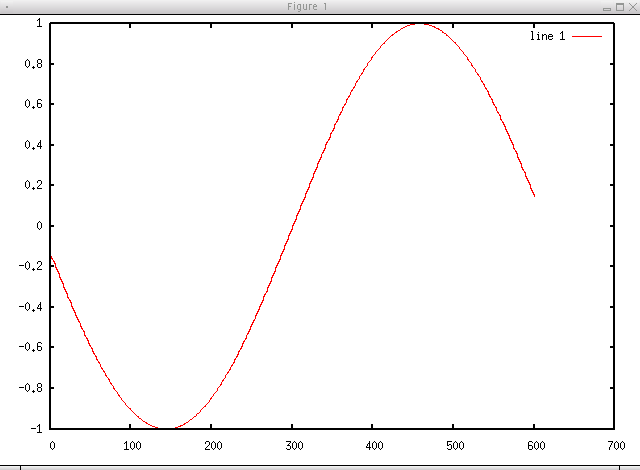This screenshot has height=470, width=640.
Task: Click y-axis label -0.4
Action: (31, 306)
